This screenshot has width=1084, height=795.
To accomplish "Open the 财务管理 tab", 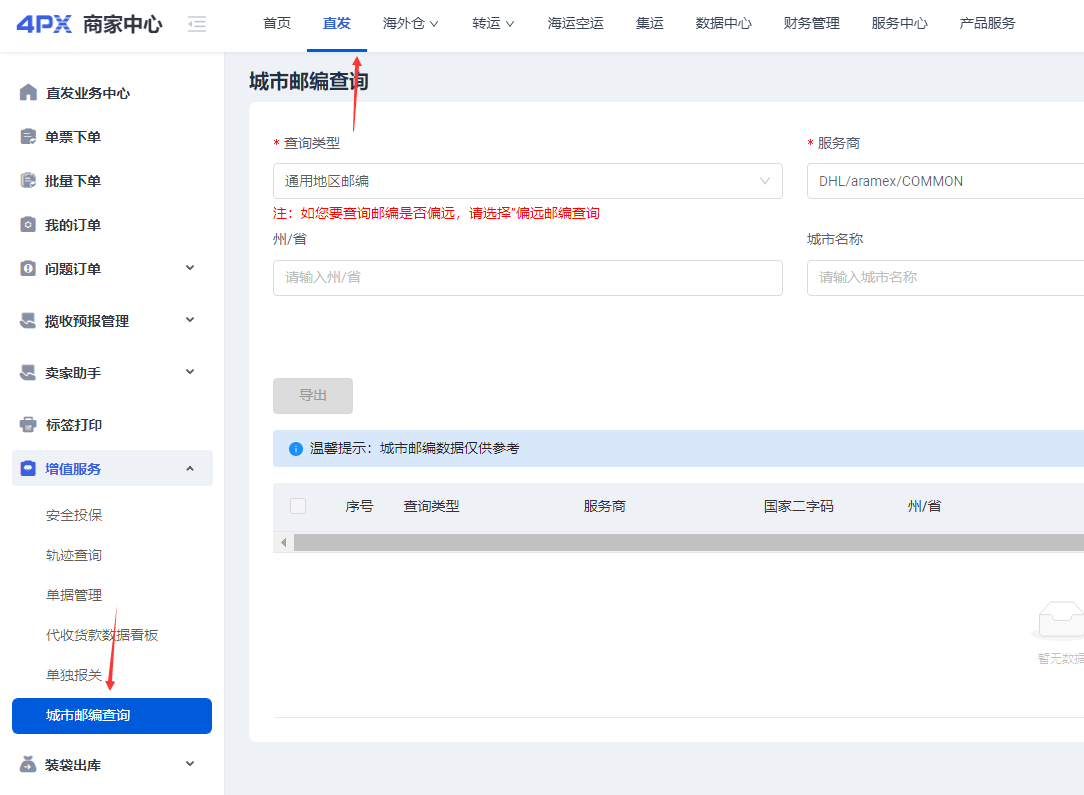I will 812,24.
